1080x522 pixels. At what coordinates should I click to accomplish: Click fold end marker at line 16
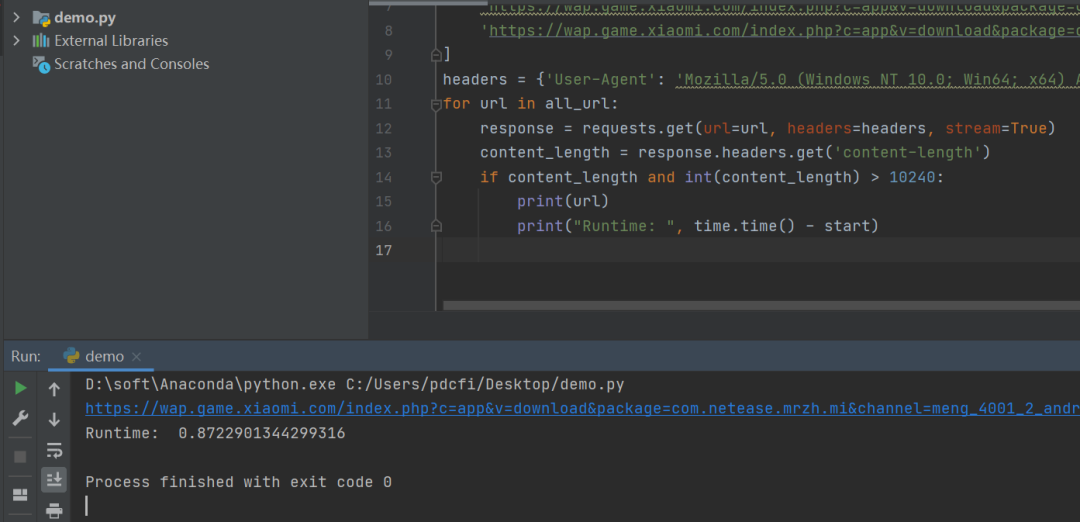(435, 226)
